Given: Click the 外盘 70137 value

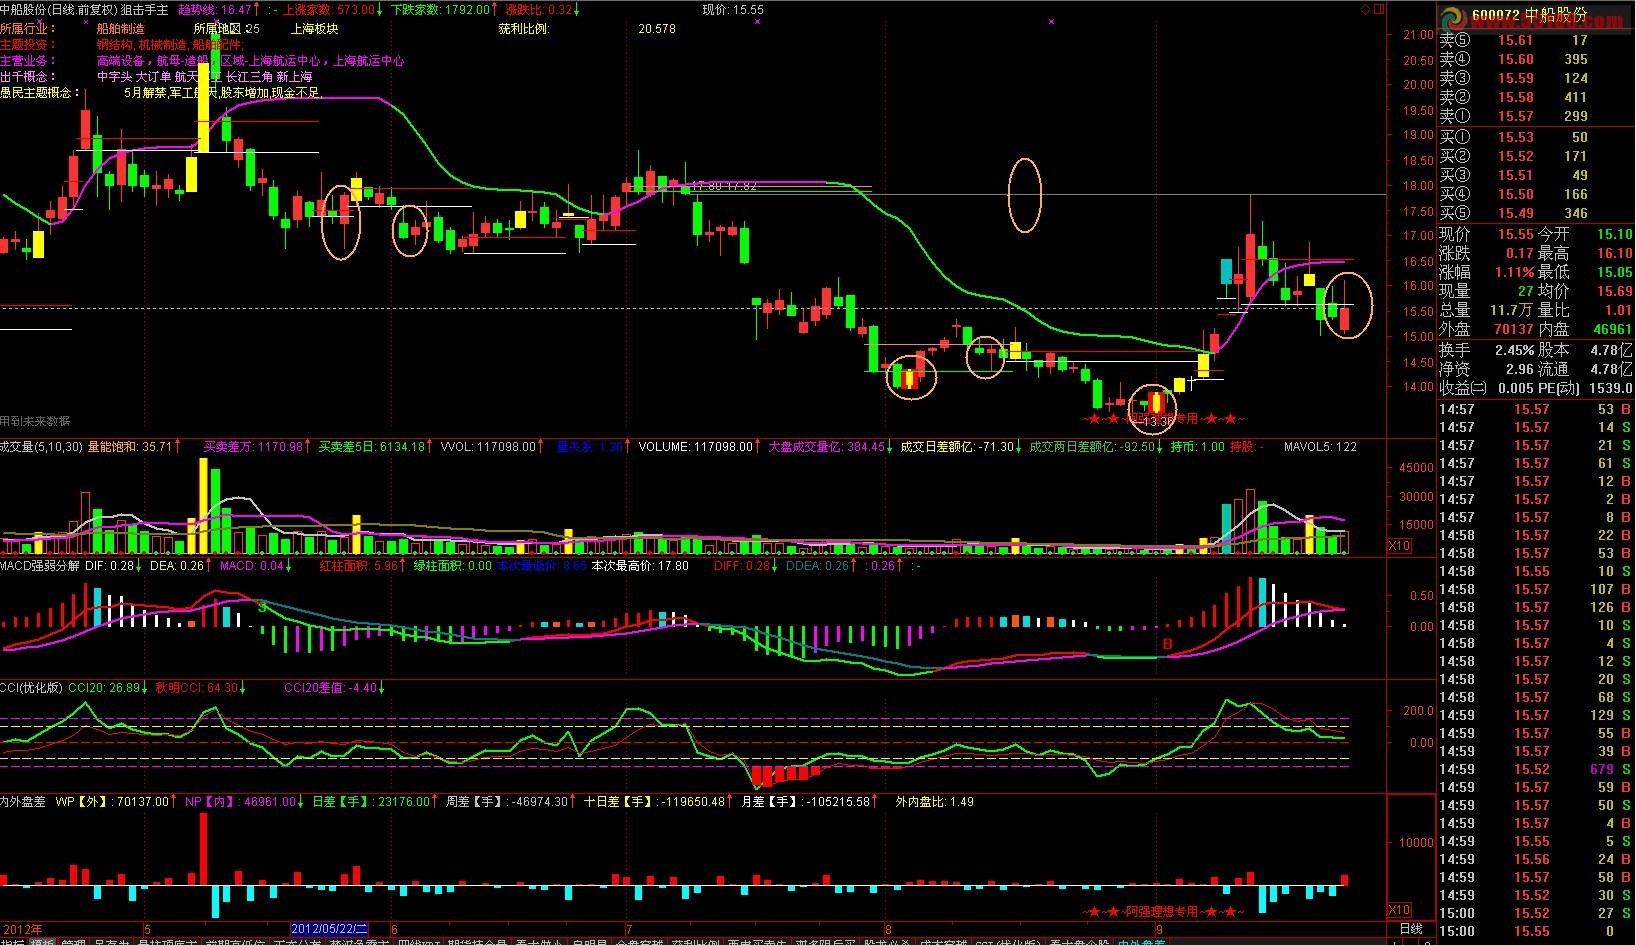Looking at the screenshot, I should point(1513,329).
